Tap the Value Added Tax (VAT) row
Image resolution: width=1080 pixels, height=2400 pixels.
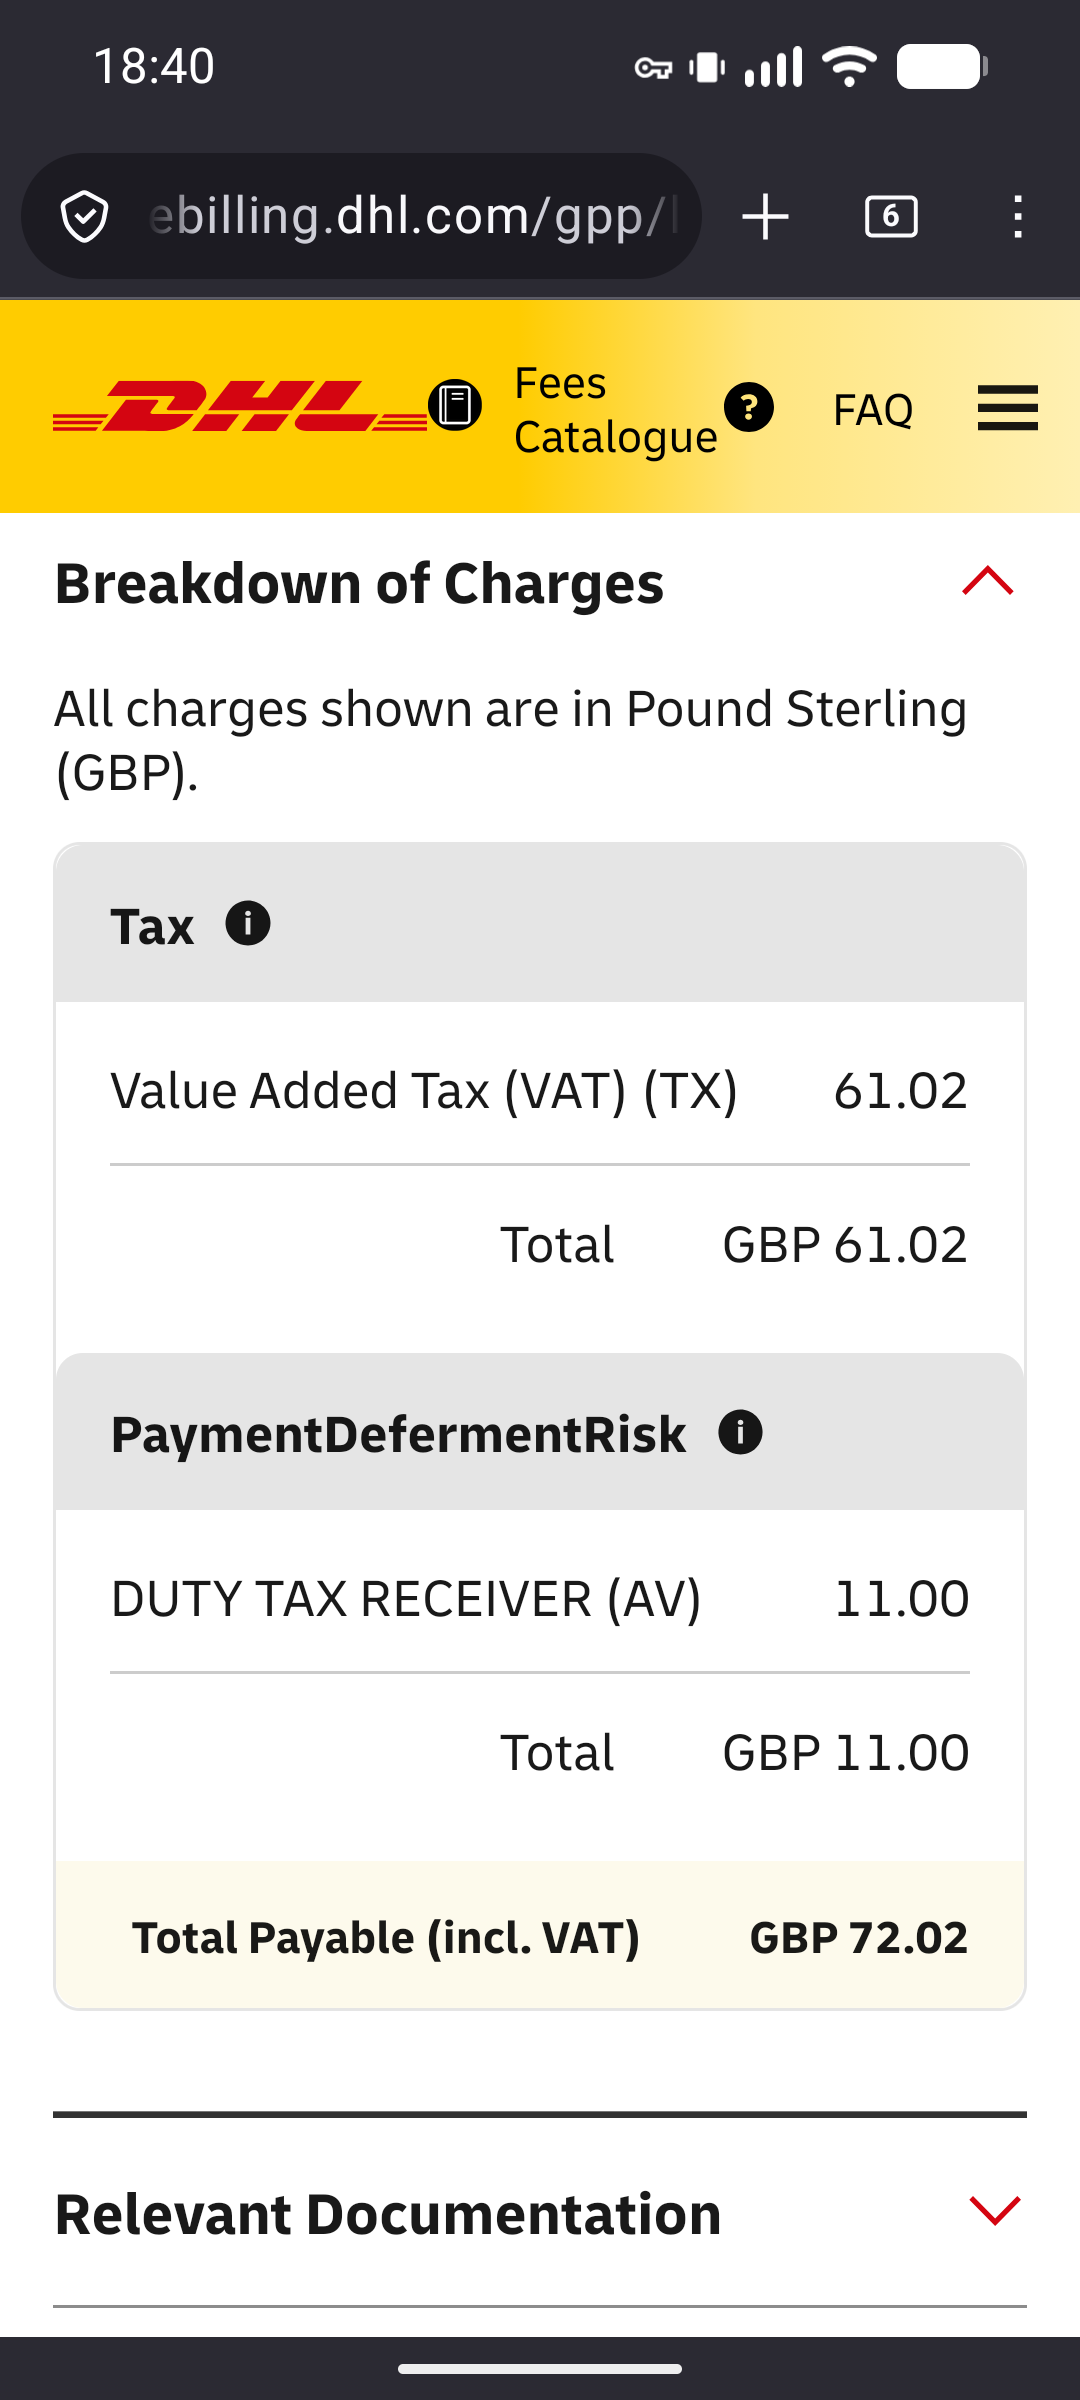(x=540, y=1091)
